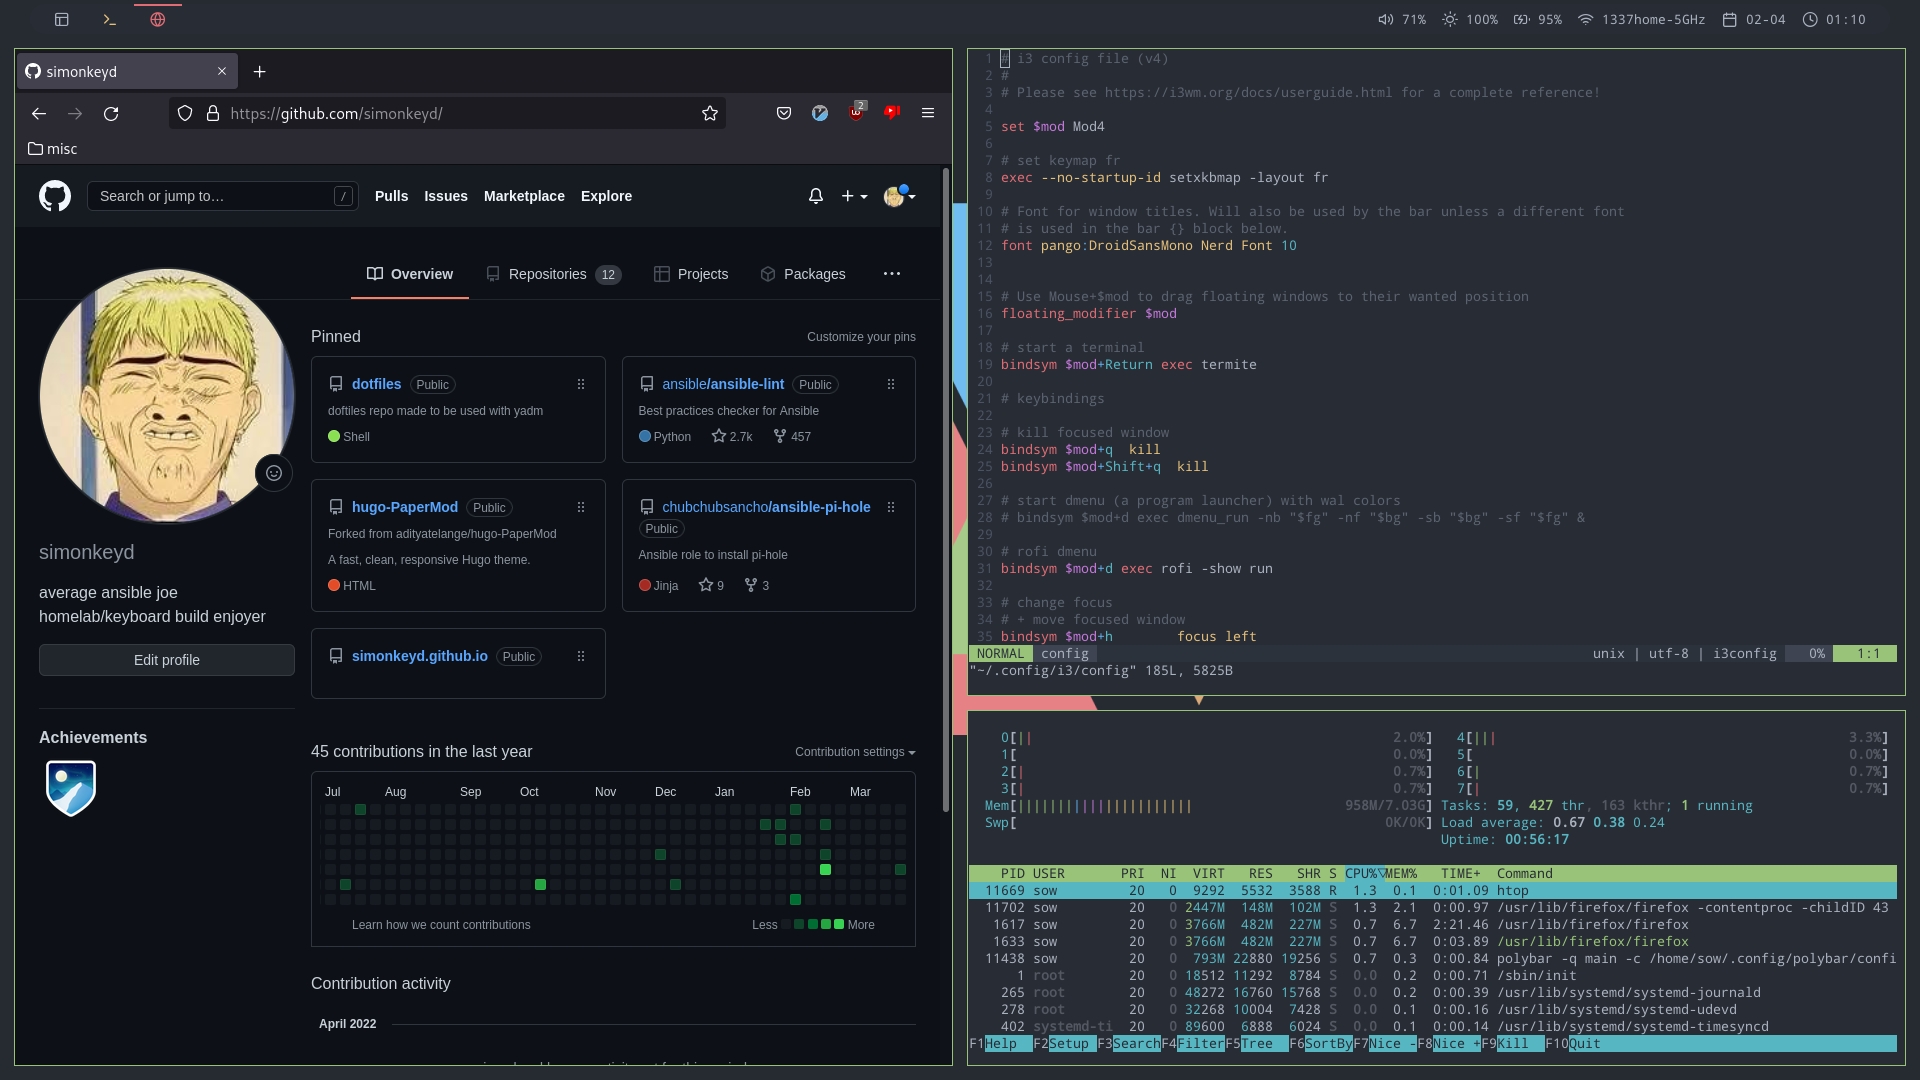Expand the create new plus dropdown
The image size is (1920, 1080).
pos(854,196)
